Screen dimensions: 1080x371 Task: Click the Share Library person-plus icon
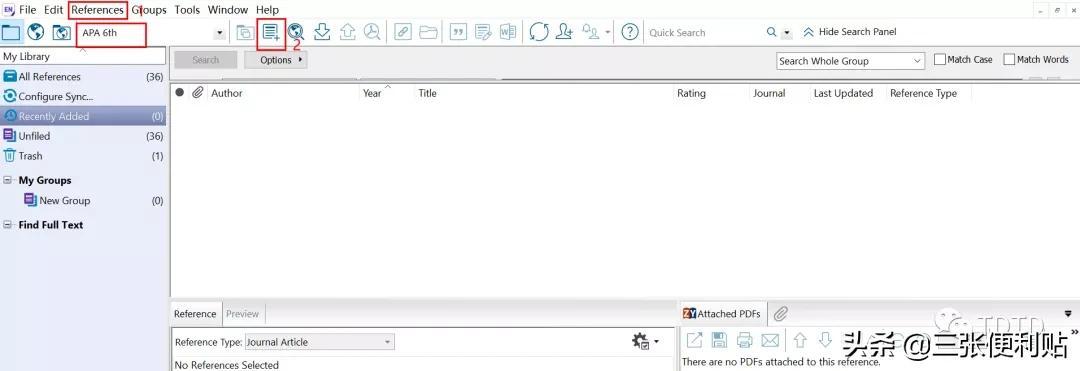click(564, 32)
